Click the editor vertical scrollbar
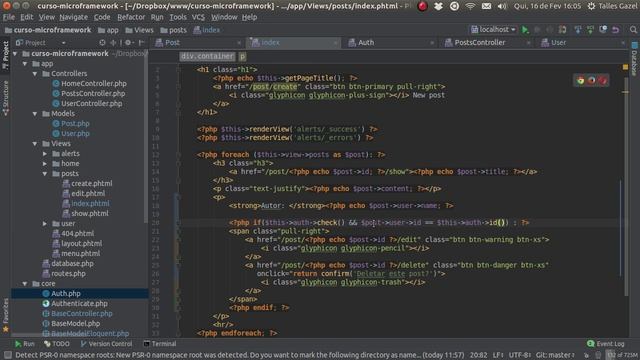The image size is (640, 360). (x=625, y=186)
